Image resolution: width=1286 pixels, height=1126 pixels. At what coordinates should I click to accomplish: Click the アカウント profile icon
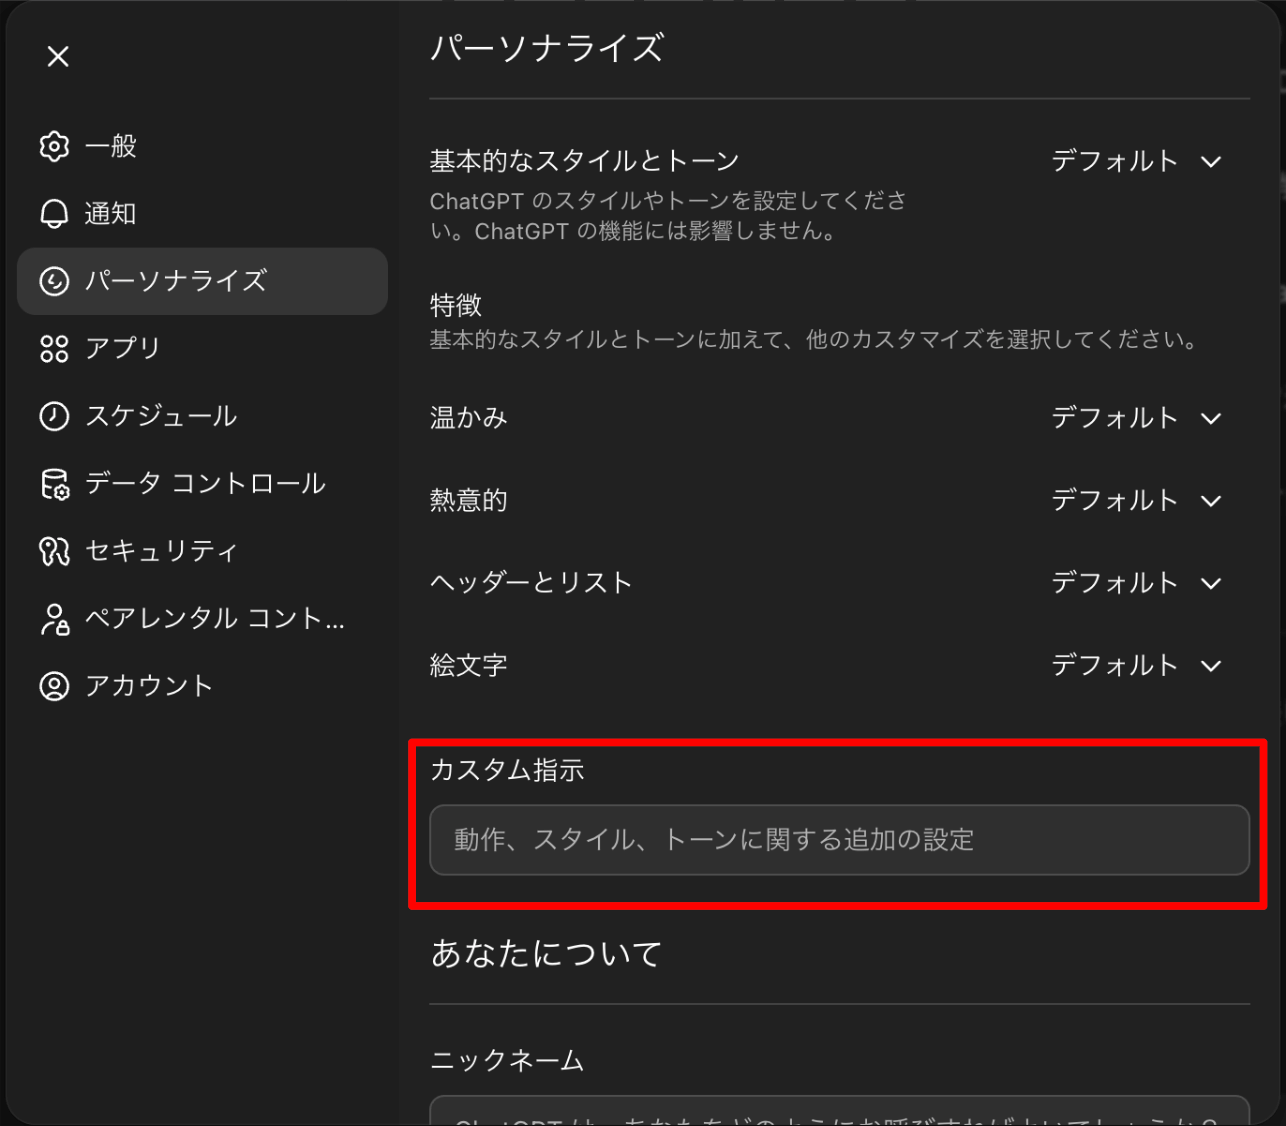(x=54, y=686)
